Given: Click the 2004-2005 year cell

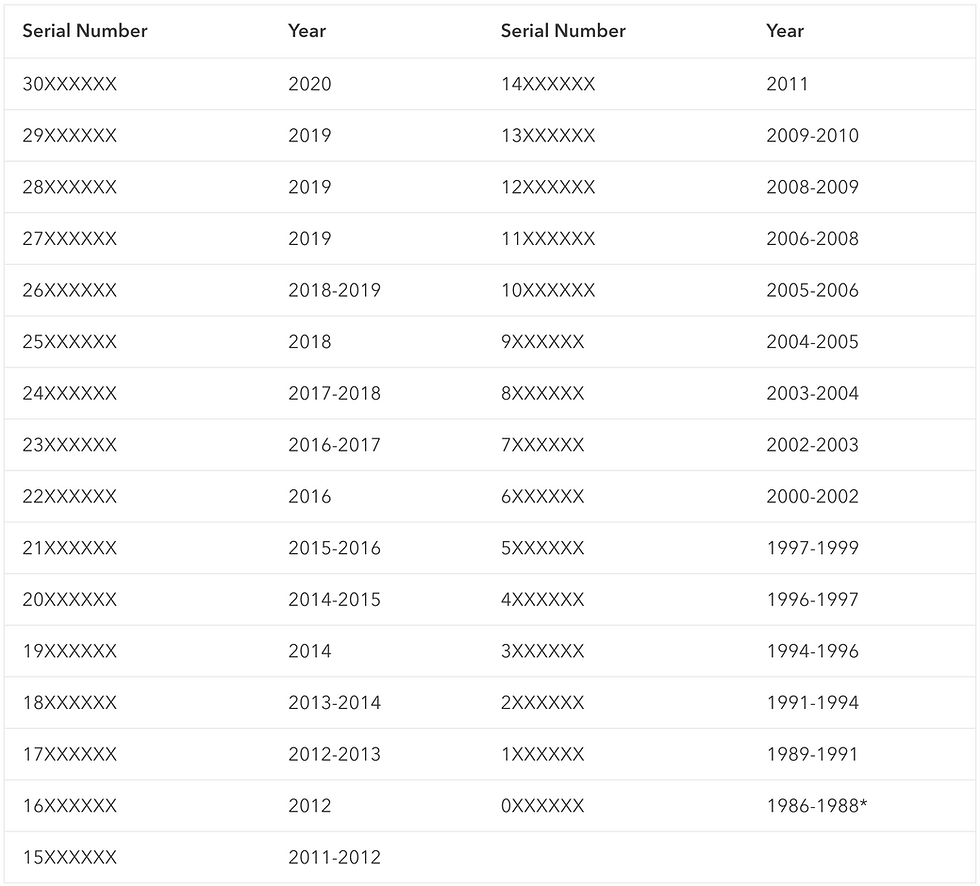Looking at the screenshot, I should coord(812,342).
